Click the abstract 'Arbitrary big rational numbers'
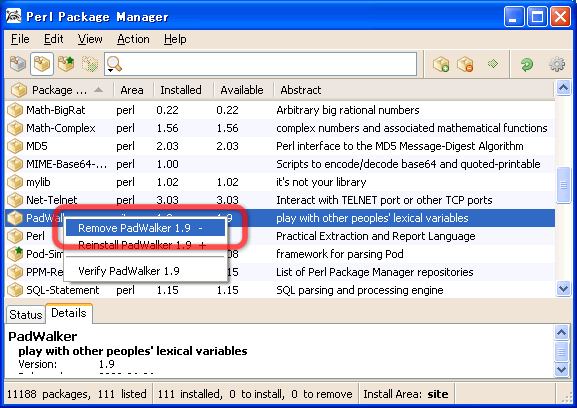This screenshot has height=408, width=577. coord(348,110)
